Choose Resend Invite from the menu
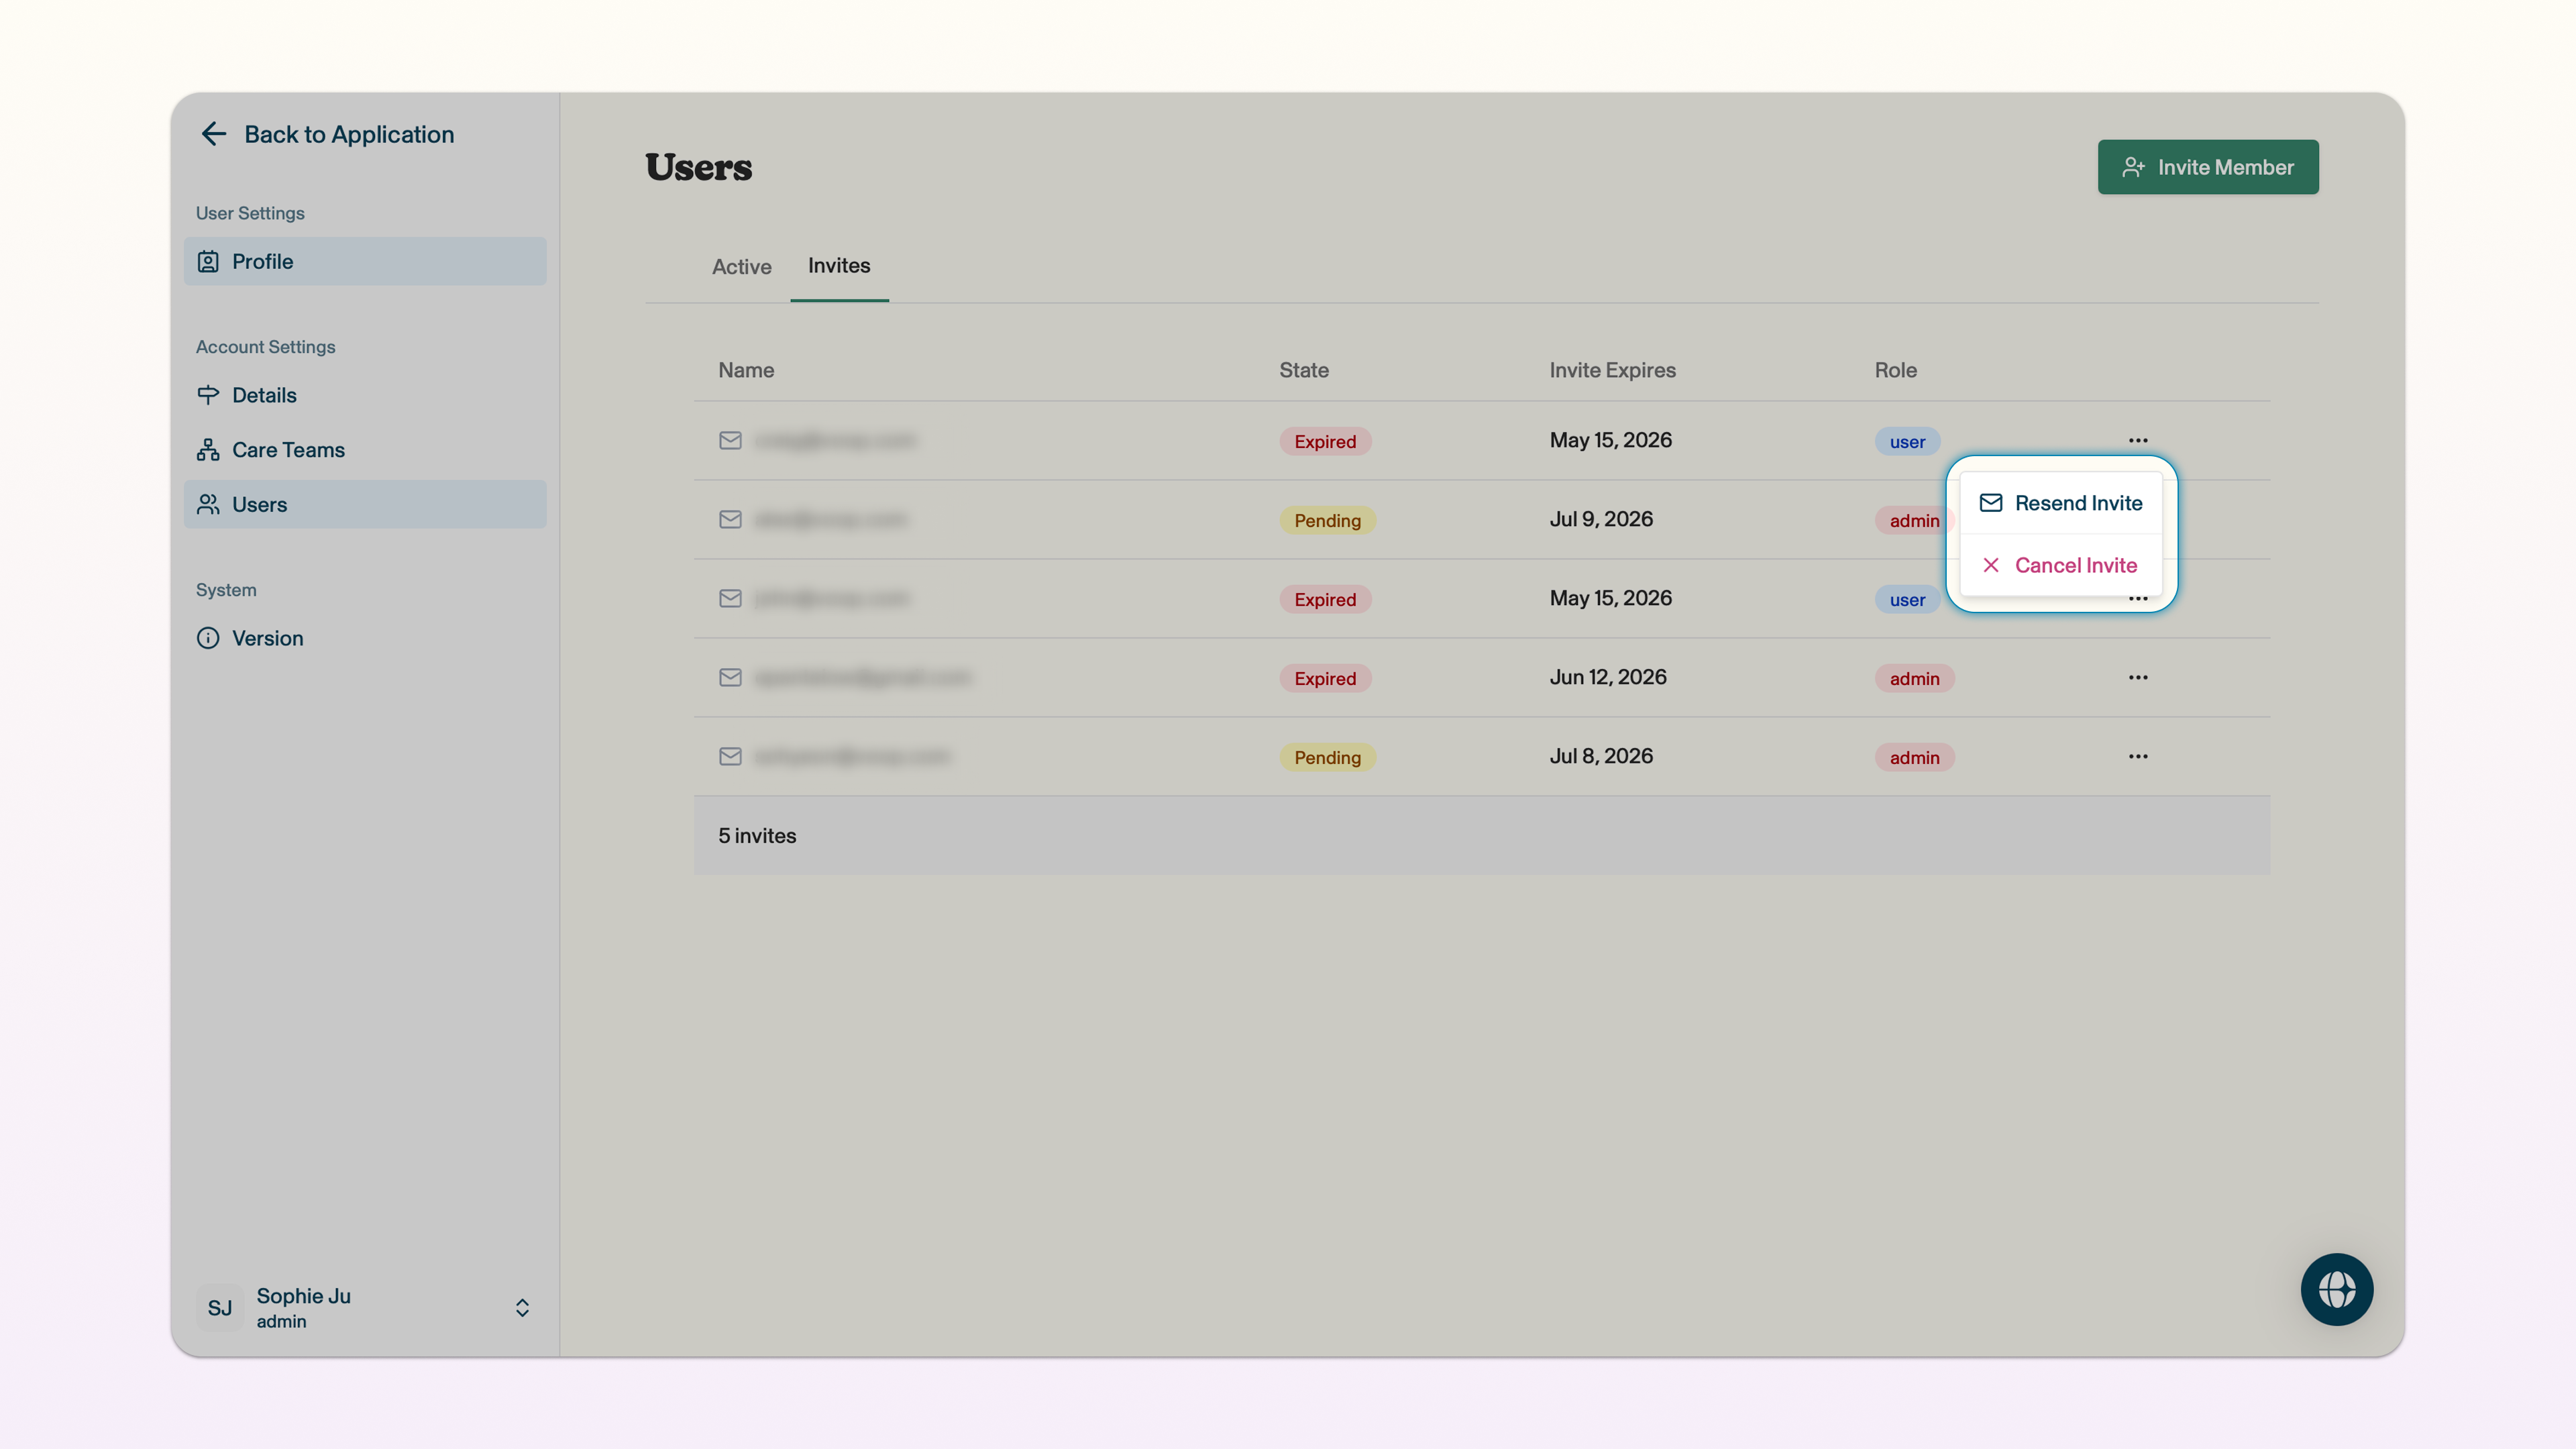The image size is (2576, 1449). point(2060,503)
